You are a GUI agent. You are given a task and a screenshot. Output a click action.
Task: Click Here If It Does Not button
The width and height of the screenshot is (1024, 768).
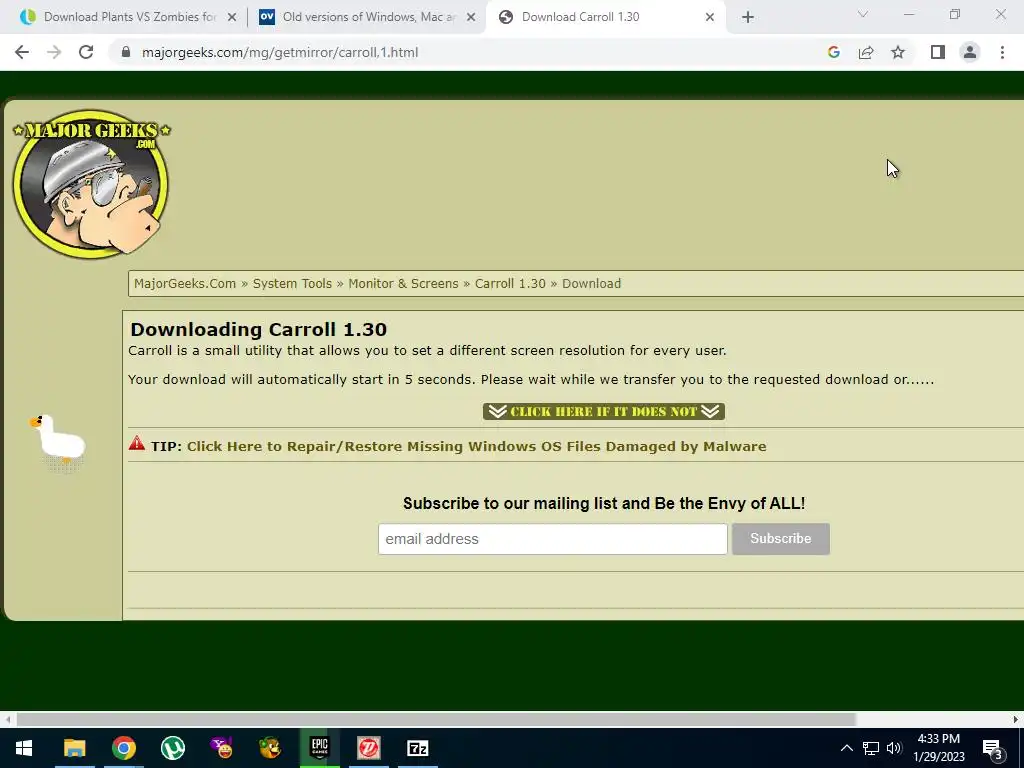[x=603, y=411]
